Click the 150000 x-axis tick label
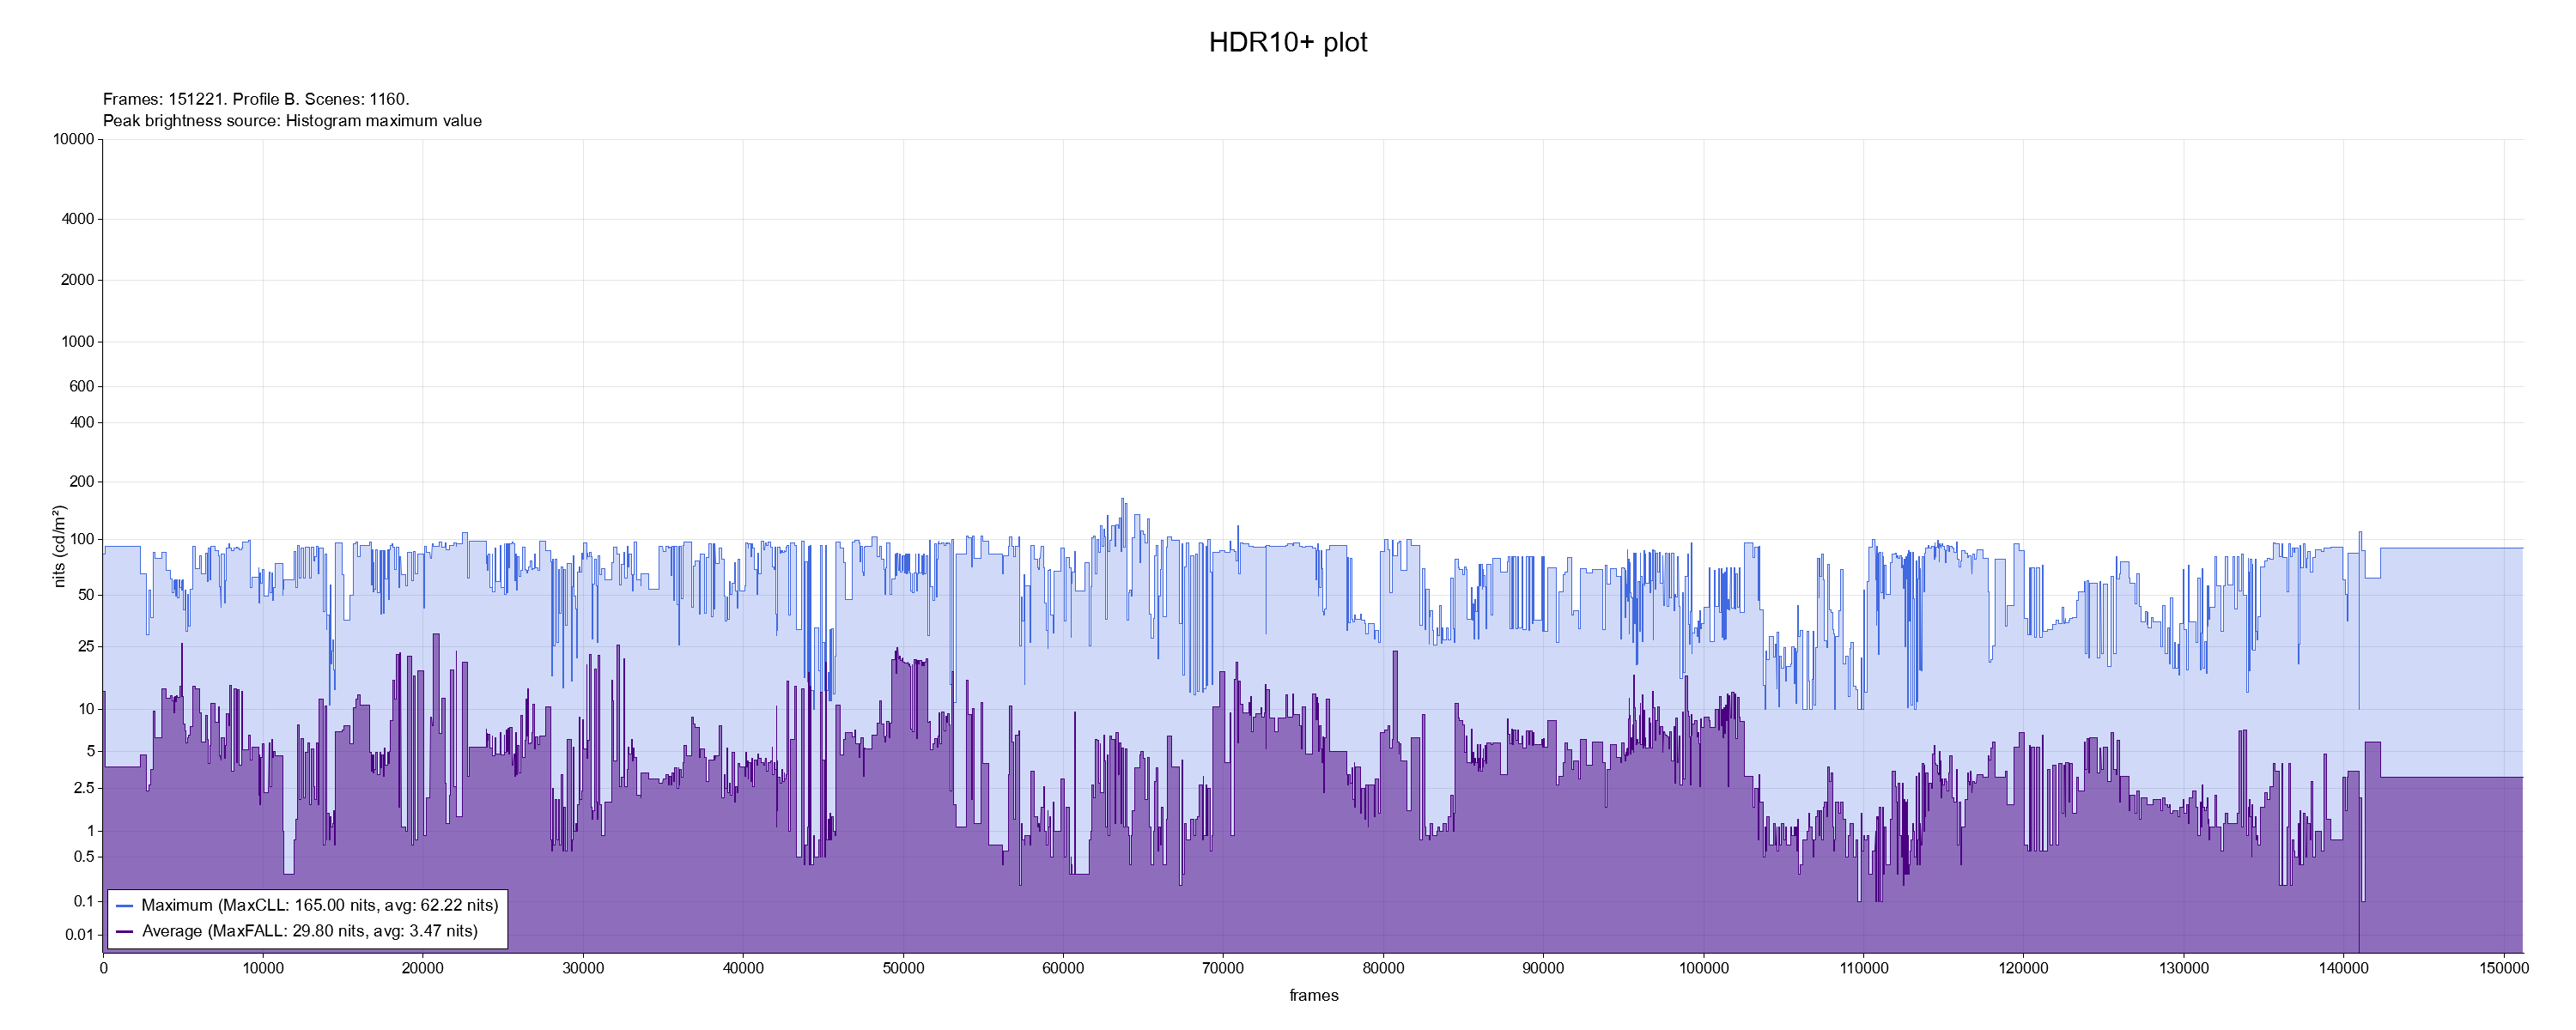 [x=2503, y=968]
